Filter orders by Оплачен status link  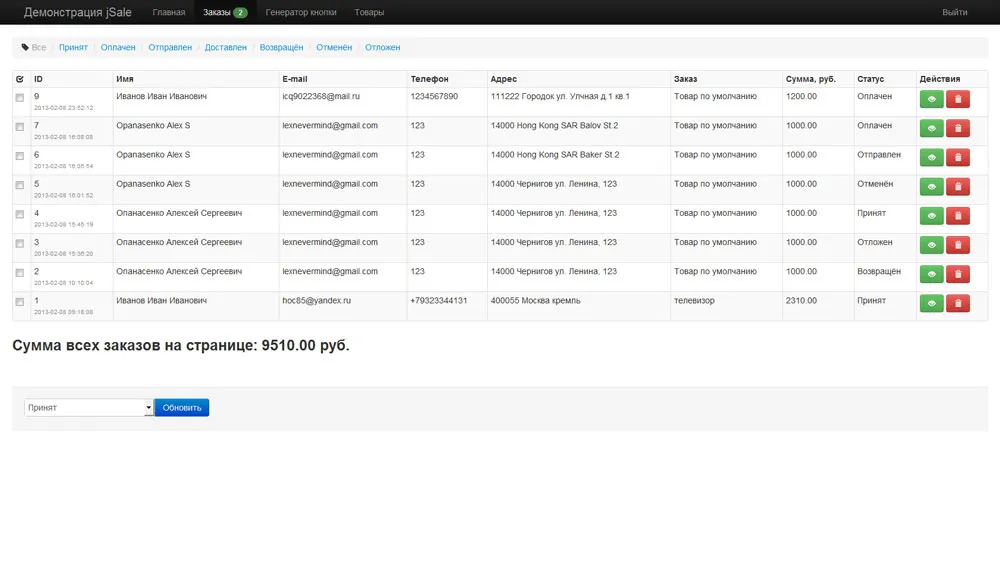coord(118,47)
